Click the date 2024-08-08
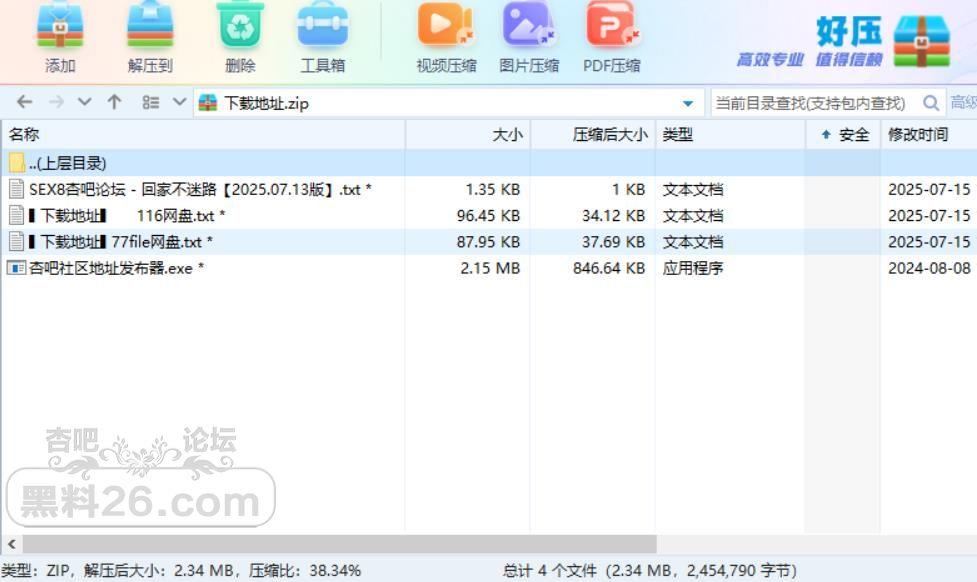977x582 pixels. (929, 268)
